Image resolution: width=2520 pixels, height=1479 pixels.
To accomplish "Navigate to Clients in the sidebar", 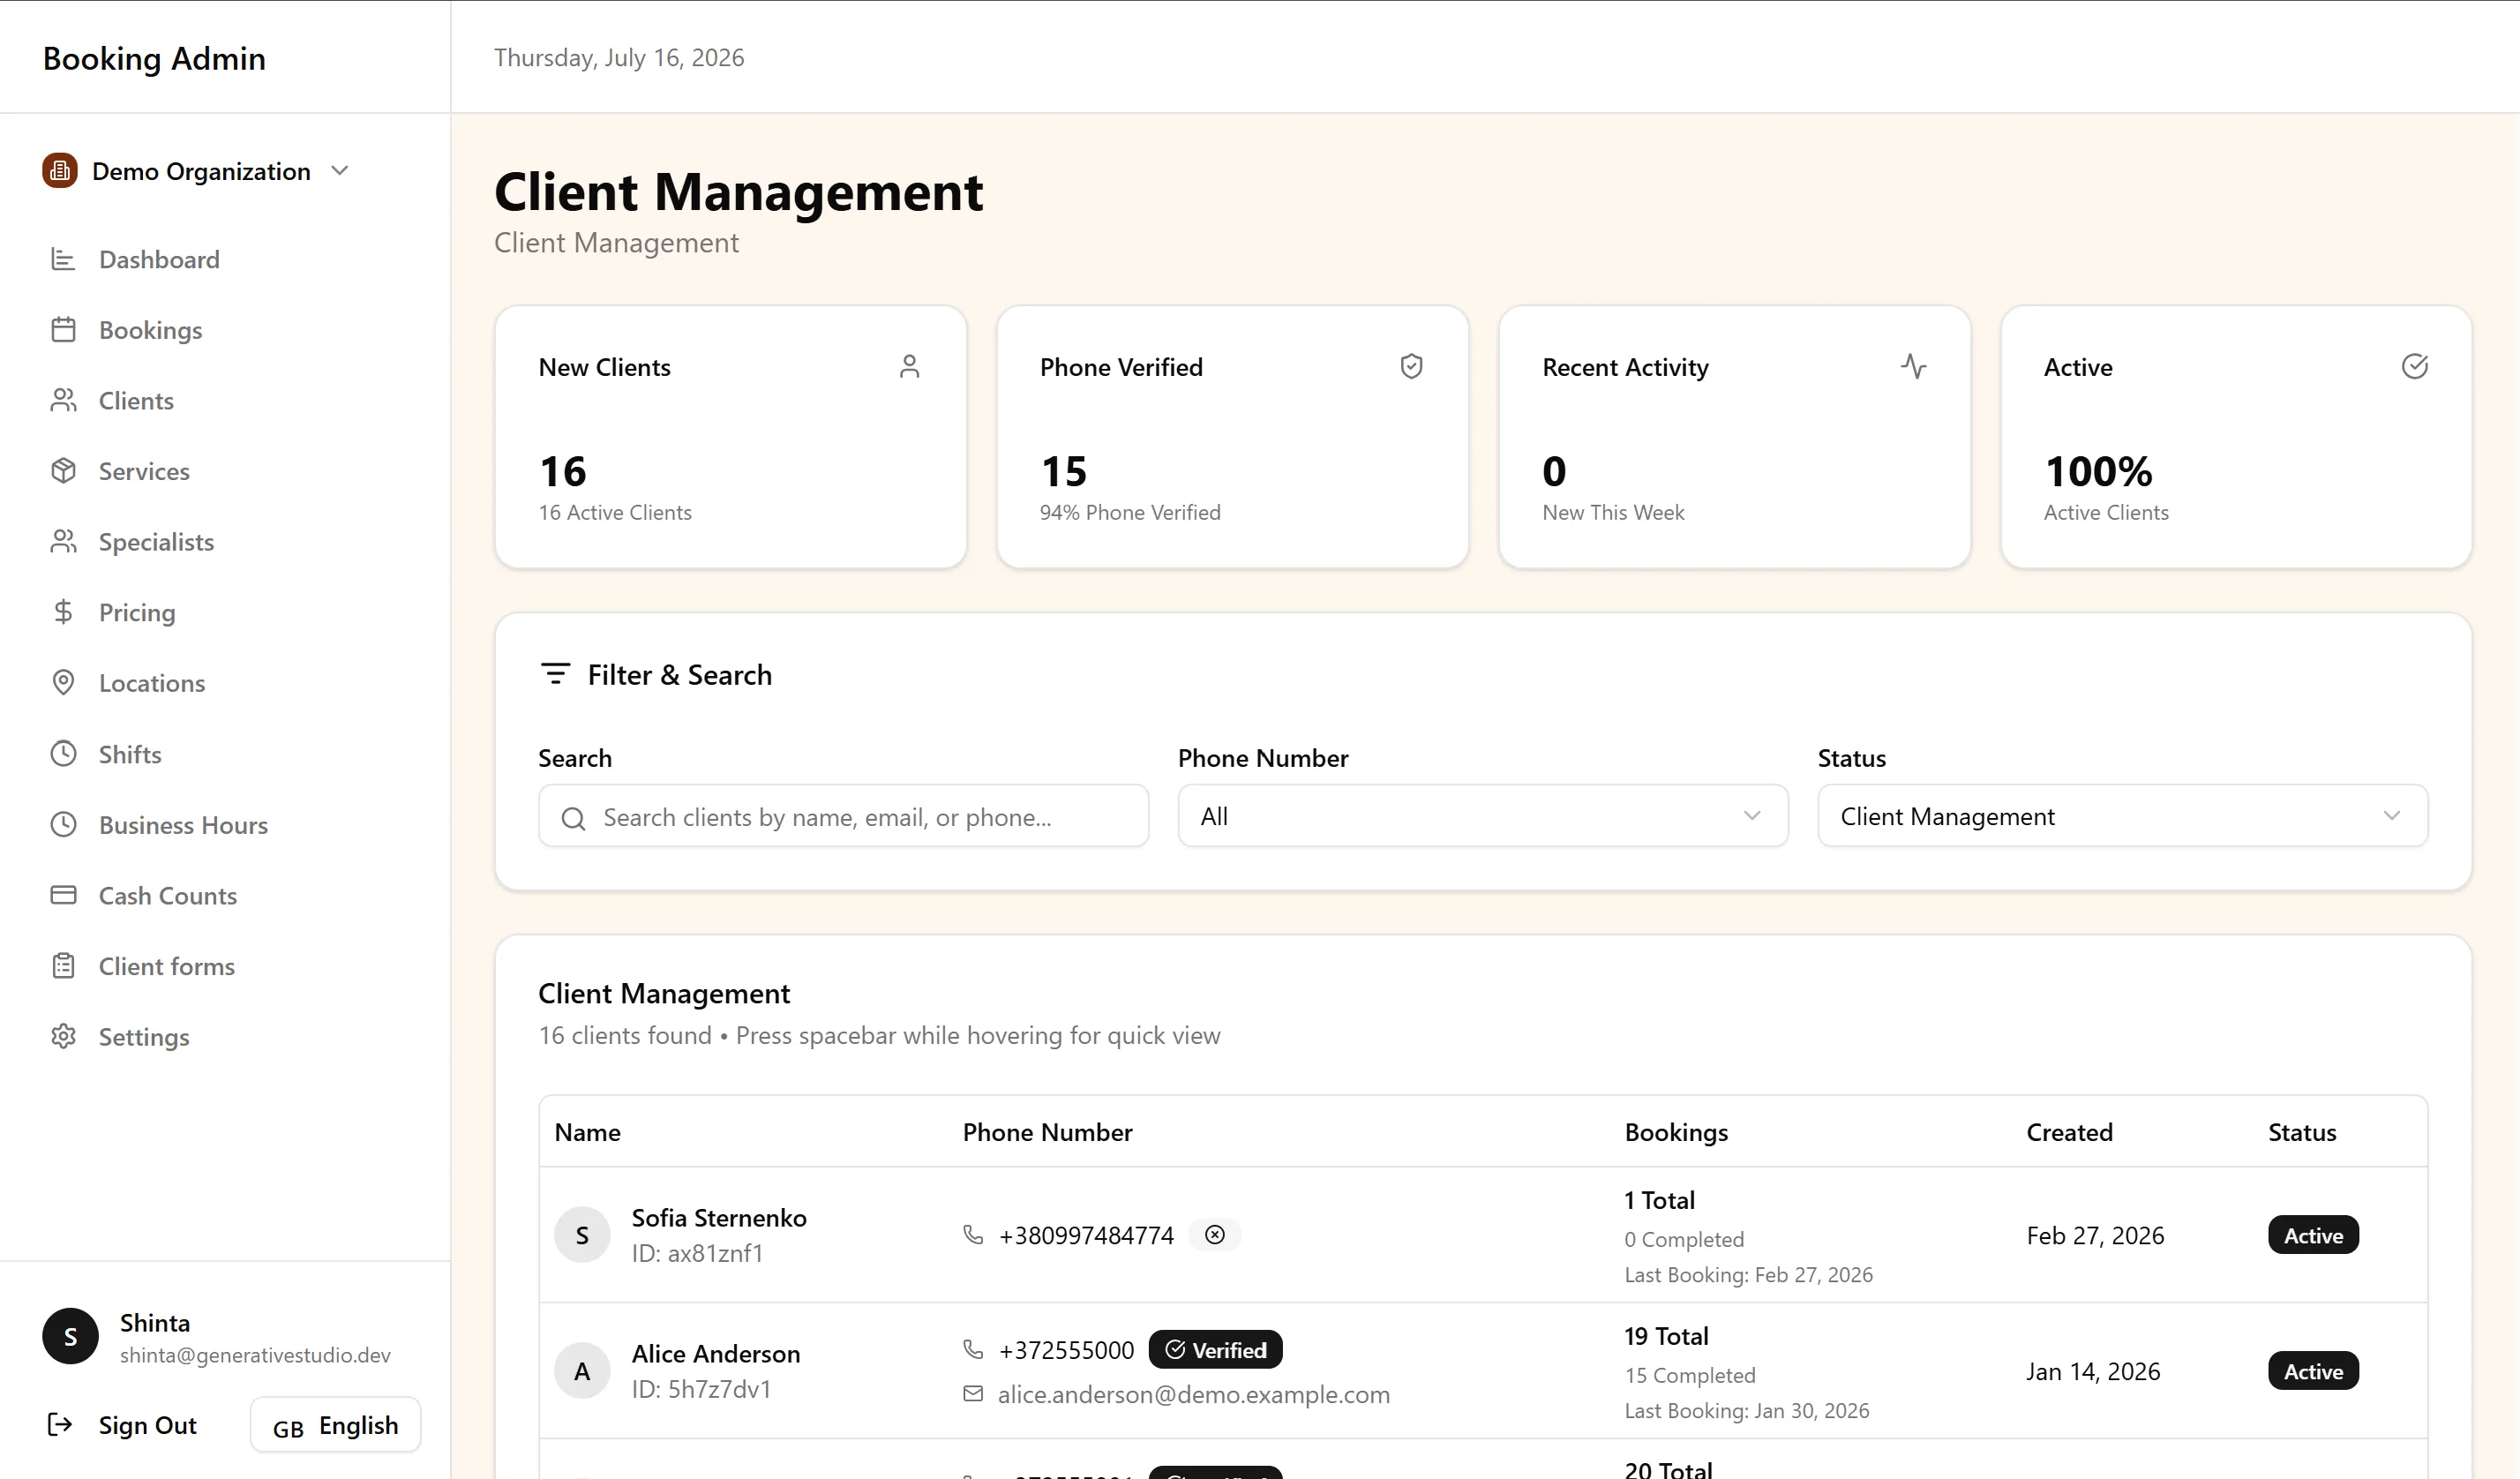I will pos(136,400).
